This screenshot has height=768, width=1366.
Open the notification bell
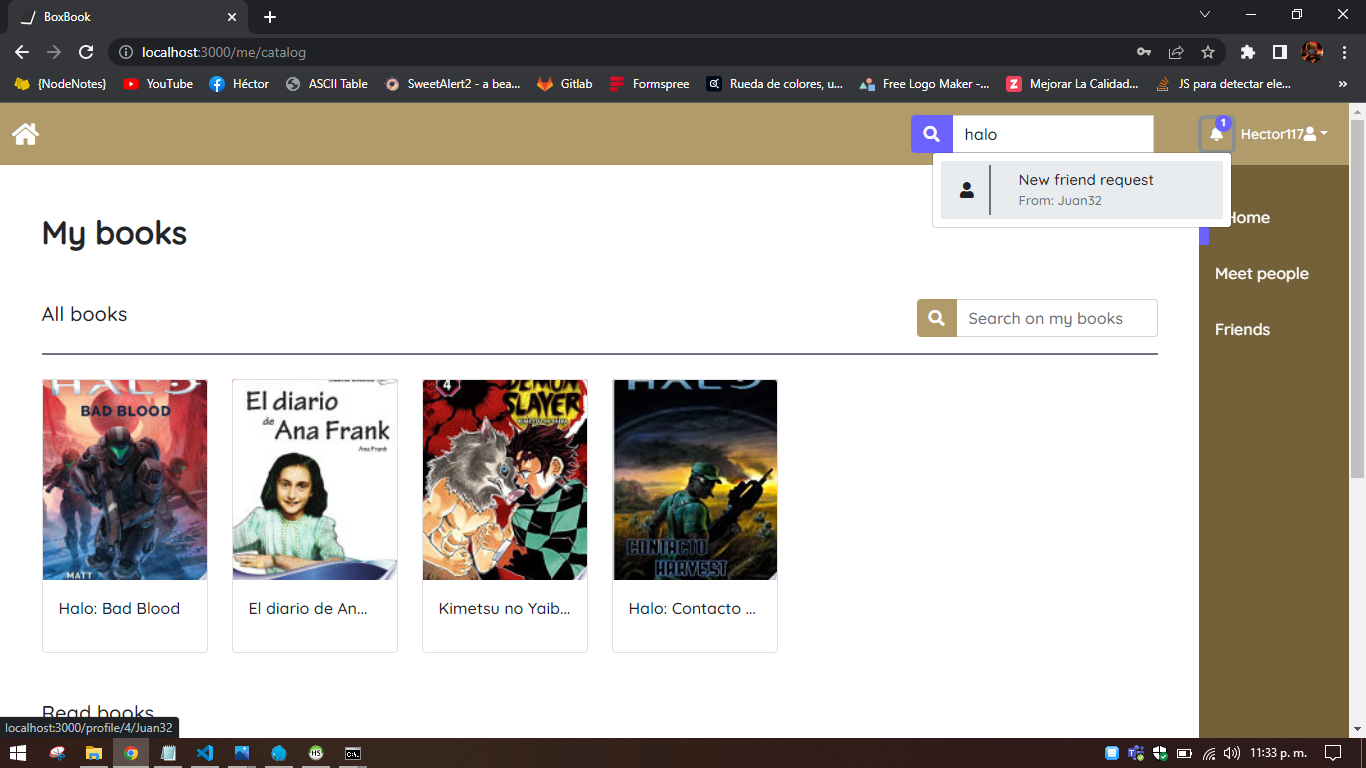click(1216, 134)
